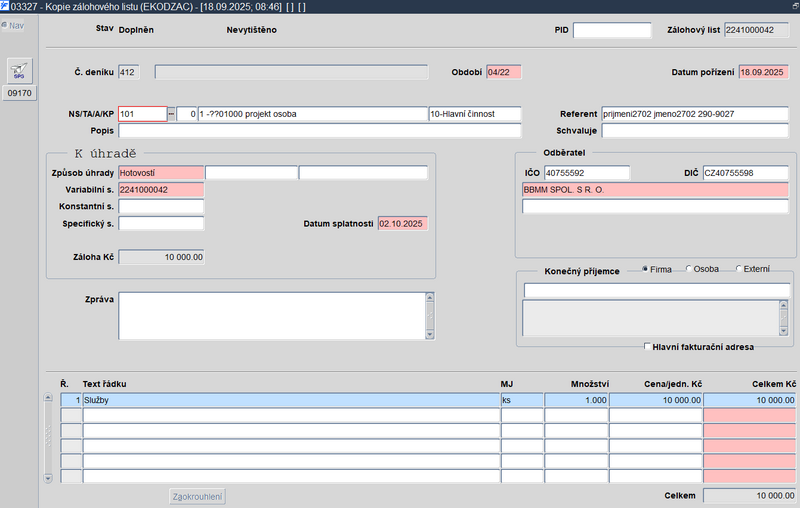Click Zpráva scrollbar up arrow

430,297
